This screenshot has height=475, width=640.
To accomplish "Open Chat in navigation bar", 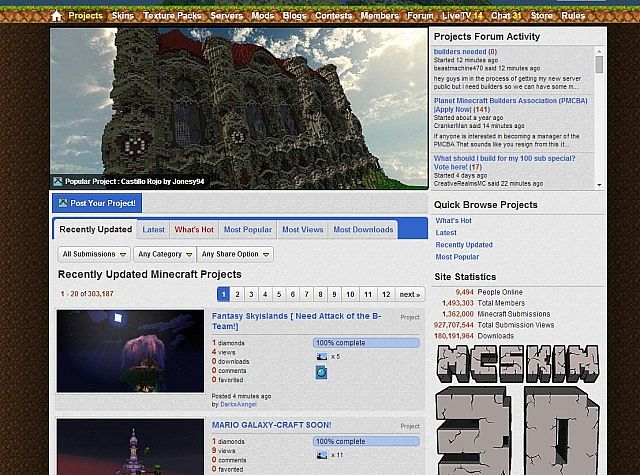I will [506, 16].
